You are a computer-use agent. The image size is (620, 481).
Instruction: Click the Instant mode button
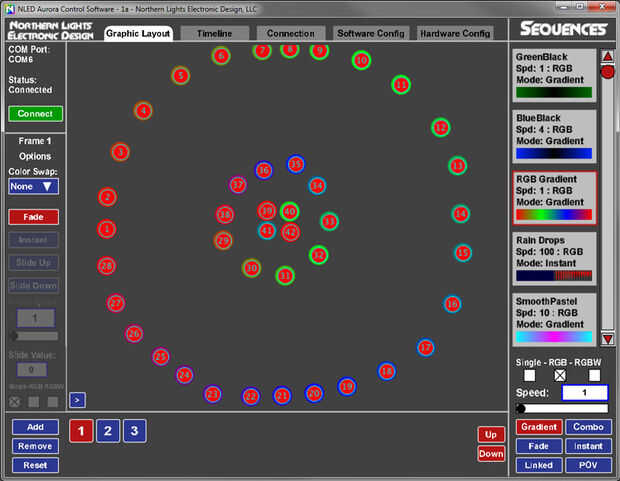point(588,446)
